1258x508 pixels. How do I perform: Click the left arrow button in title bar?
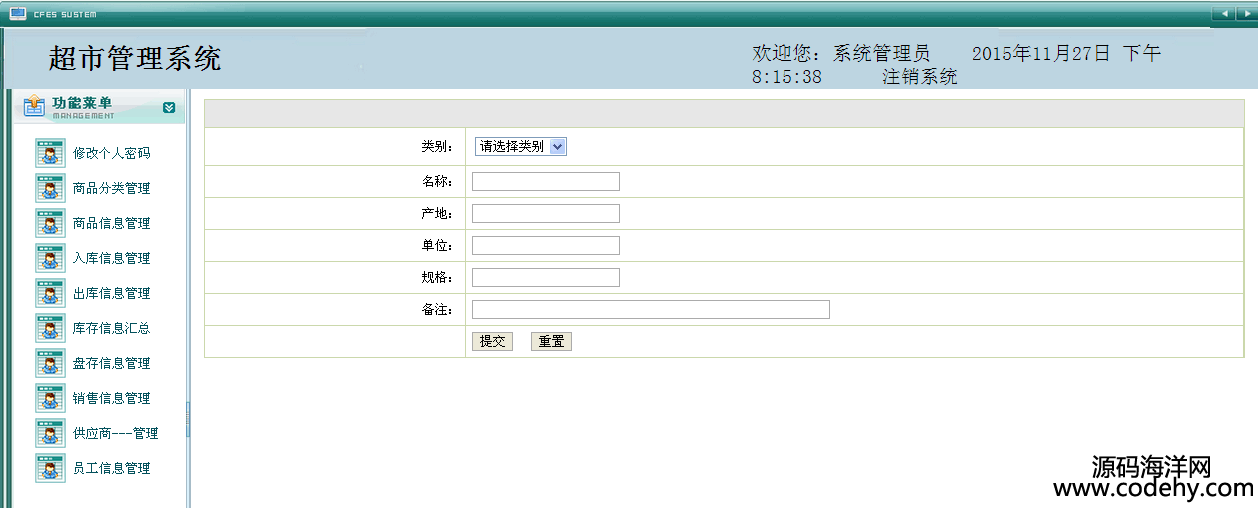(x=1223, y=13)
